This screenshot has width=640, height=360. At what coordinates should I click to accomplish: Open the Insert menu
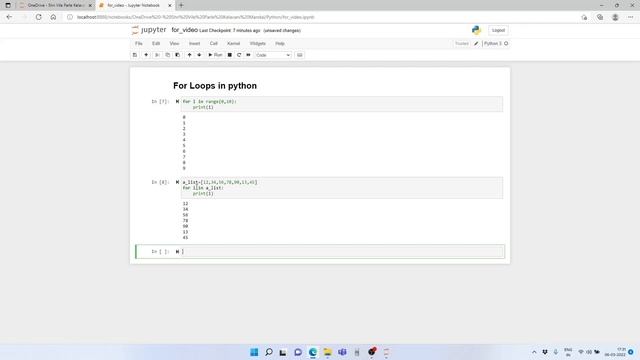click(x=194, y=43)
